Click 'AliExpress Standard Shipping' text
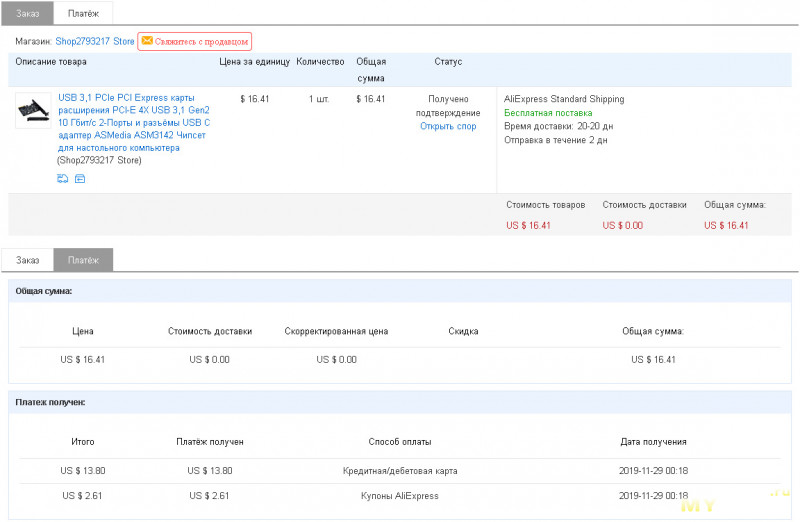The width and height of the screenshot is (800, 522). pyautogui.click(x=564, y=99)
